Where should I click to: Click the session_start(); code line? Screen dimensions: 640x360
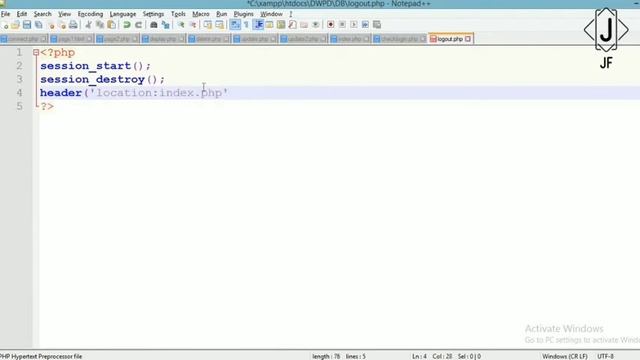tap(95, 66)
